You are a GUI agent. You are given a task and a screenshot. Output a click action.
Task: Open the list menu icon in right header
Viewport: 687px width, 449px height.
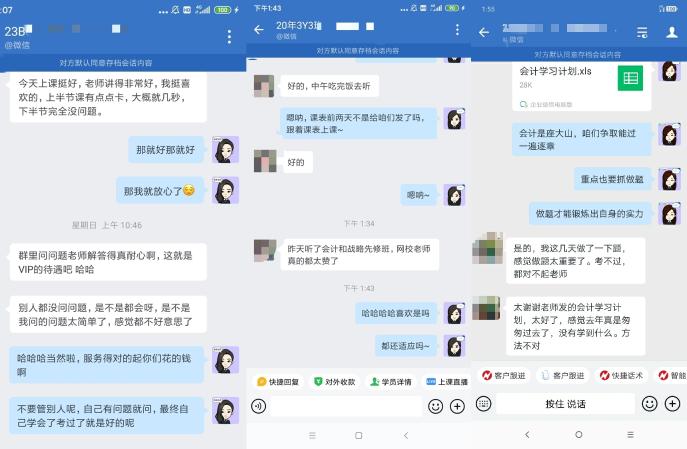(x=642, y=32)
